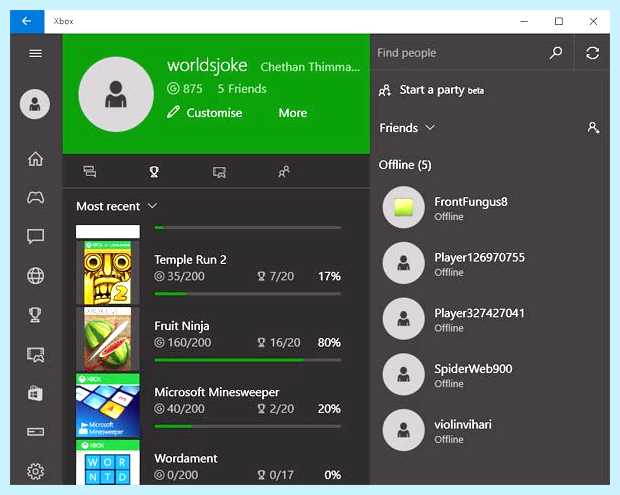Switch to the achievements trophy tab
Viewport: 620px width, 495px height.
154,172
